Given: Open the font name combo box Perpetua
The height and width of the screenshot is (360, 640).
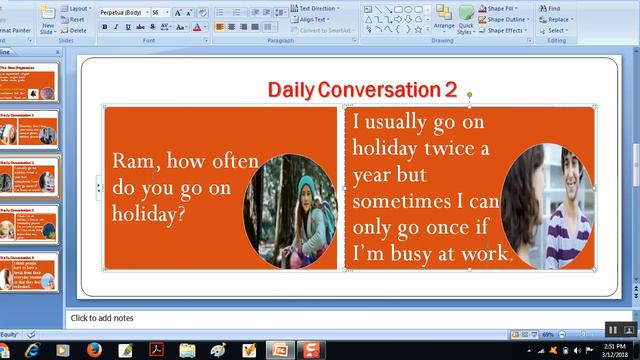Looking at the screenshot, I should click(124, 13).
